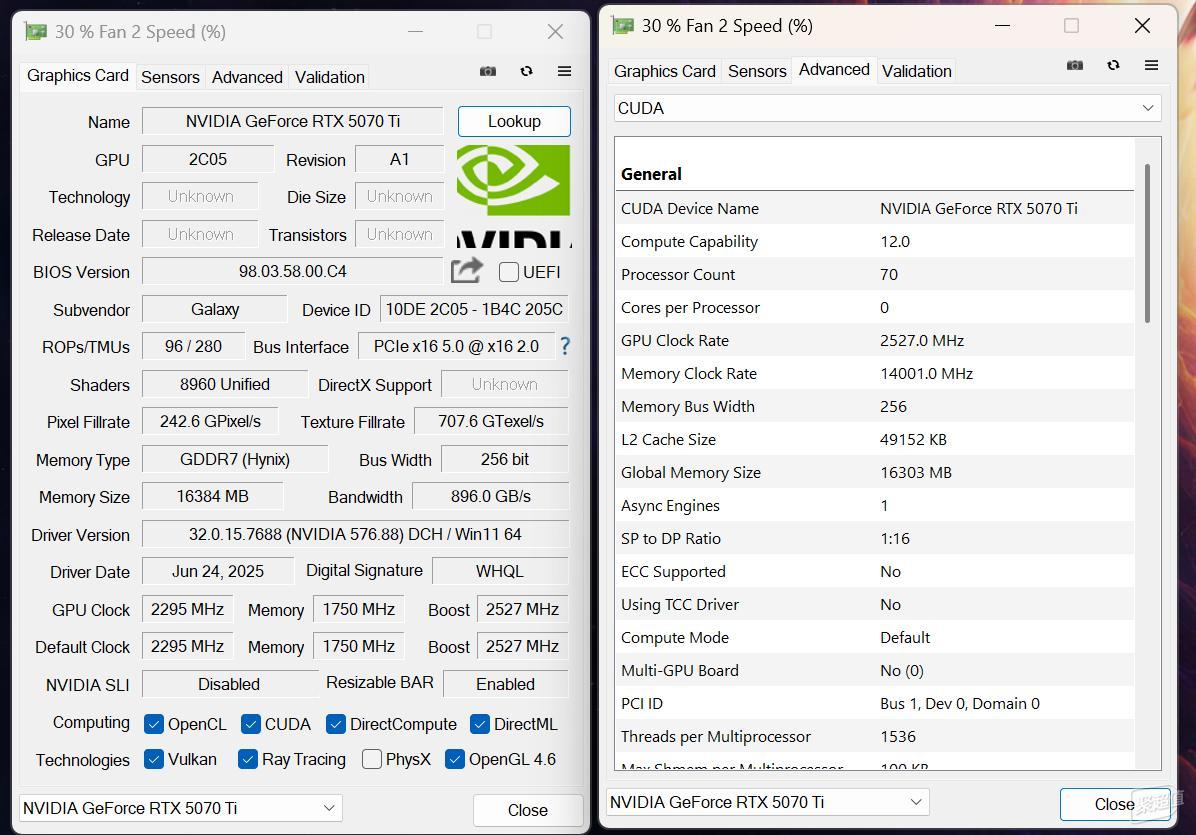Click the Memory Type GDDR7 (Hynix) field
The height and width of the screenshot is (835, 1196).
point(235,459)
